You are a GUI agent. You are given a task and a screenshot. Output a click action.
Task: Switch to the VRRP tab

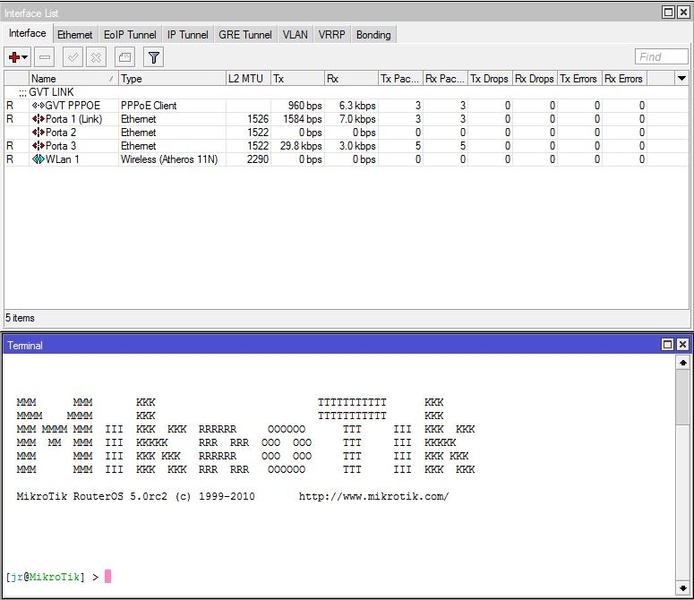tap(332, 35)
